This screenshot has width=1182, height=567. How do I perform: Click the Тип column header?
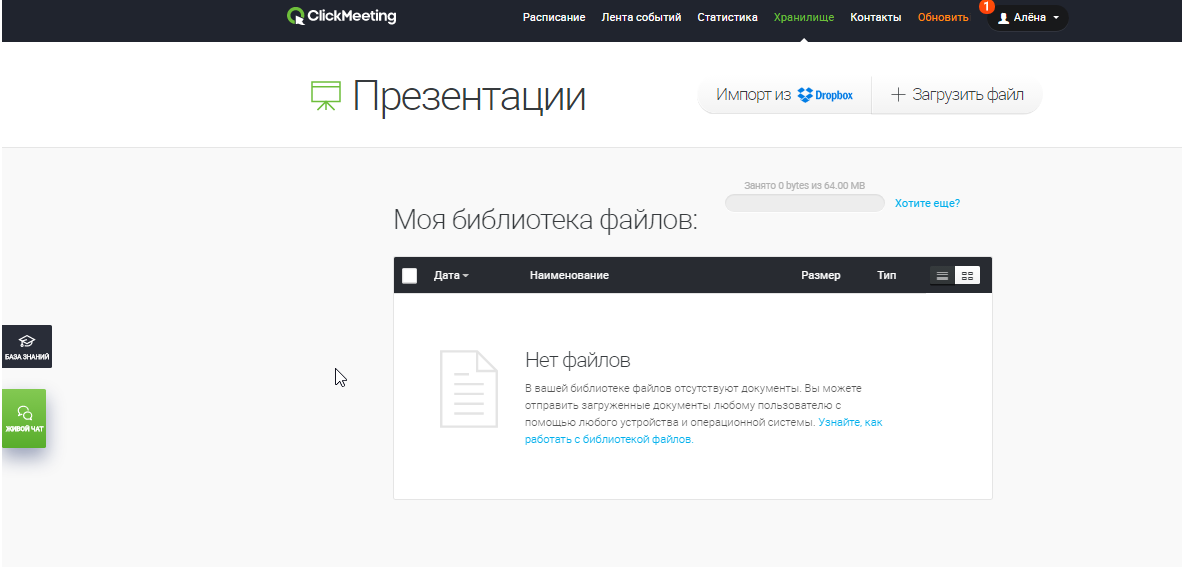(886, 276)
